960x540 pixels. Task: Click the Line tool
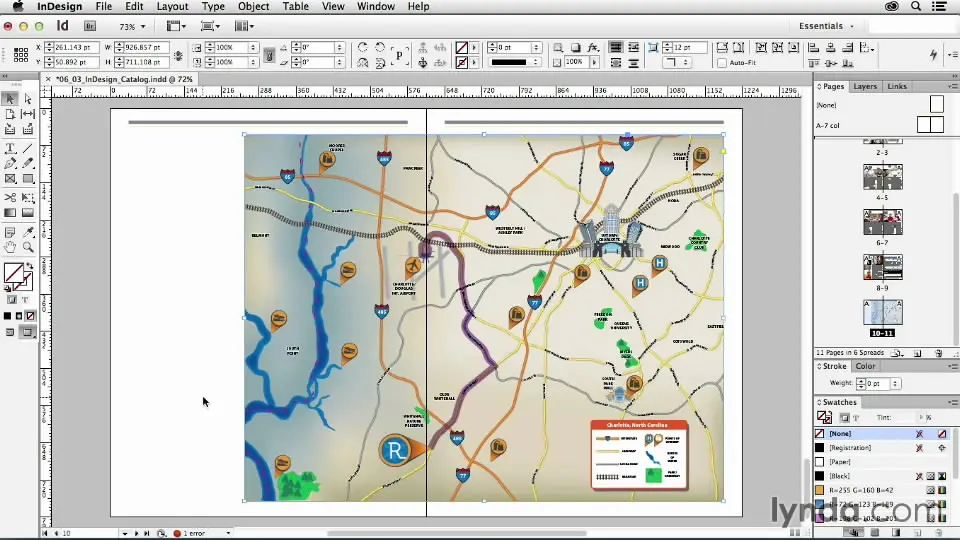point(28,148)
